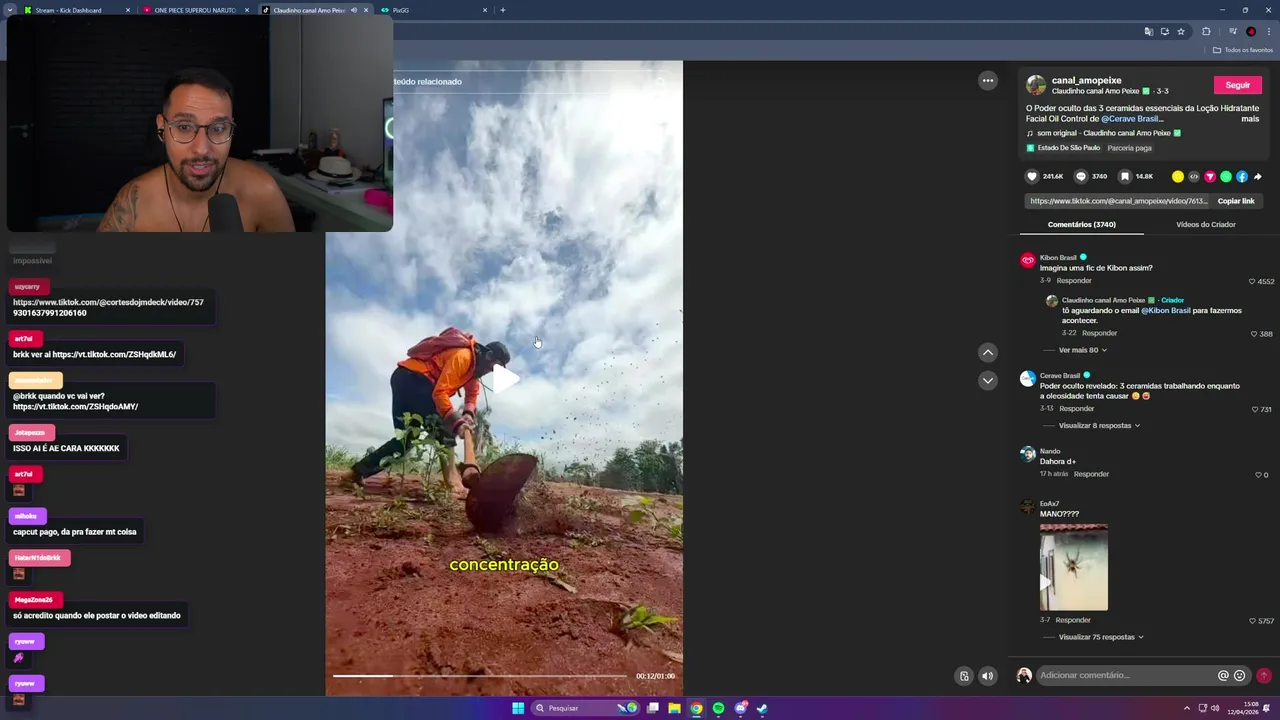Open the @Cerave Brasil mention link
The width and height of the screenshot is (1280, 720).
pos(1132,119)
